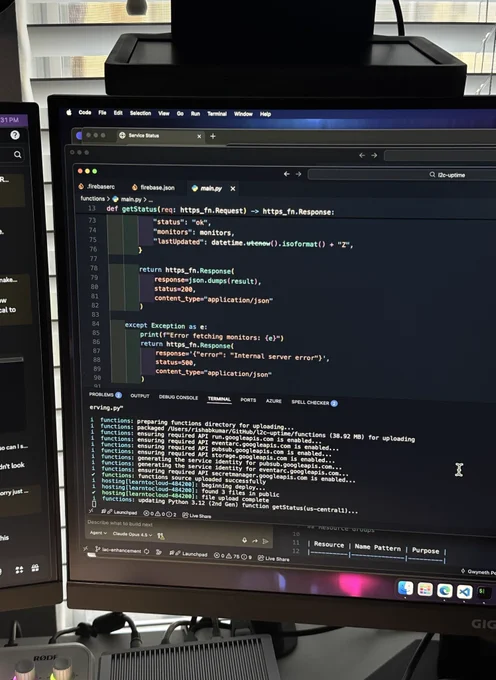Click the iac-enhancement git branch
This screenshot has width=496, height=680.
[x=118, y=551]
